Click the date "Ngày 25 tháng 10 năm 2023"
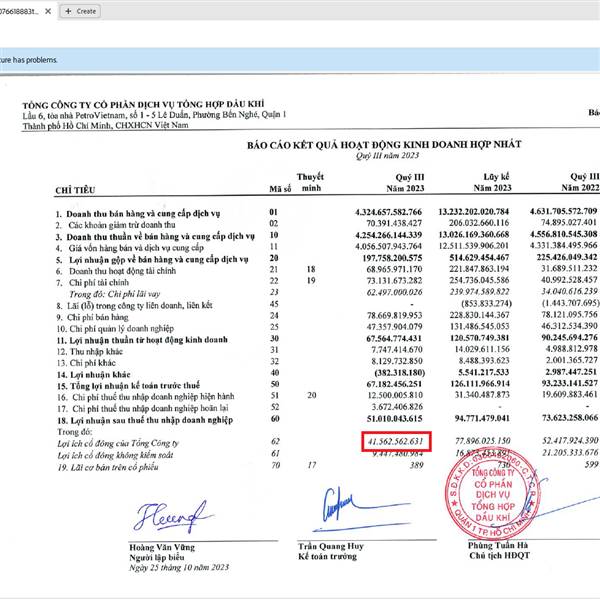This screenshot has width=600, height=600. 179,567
